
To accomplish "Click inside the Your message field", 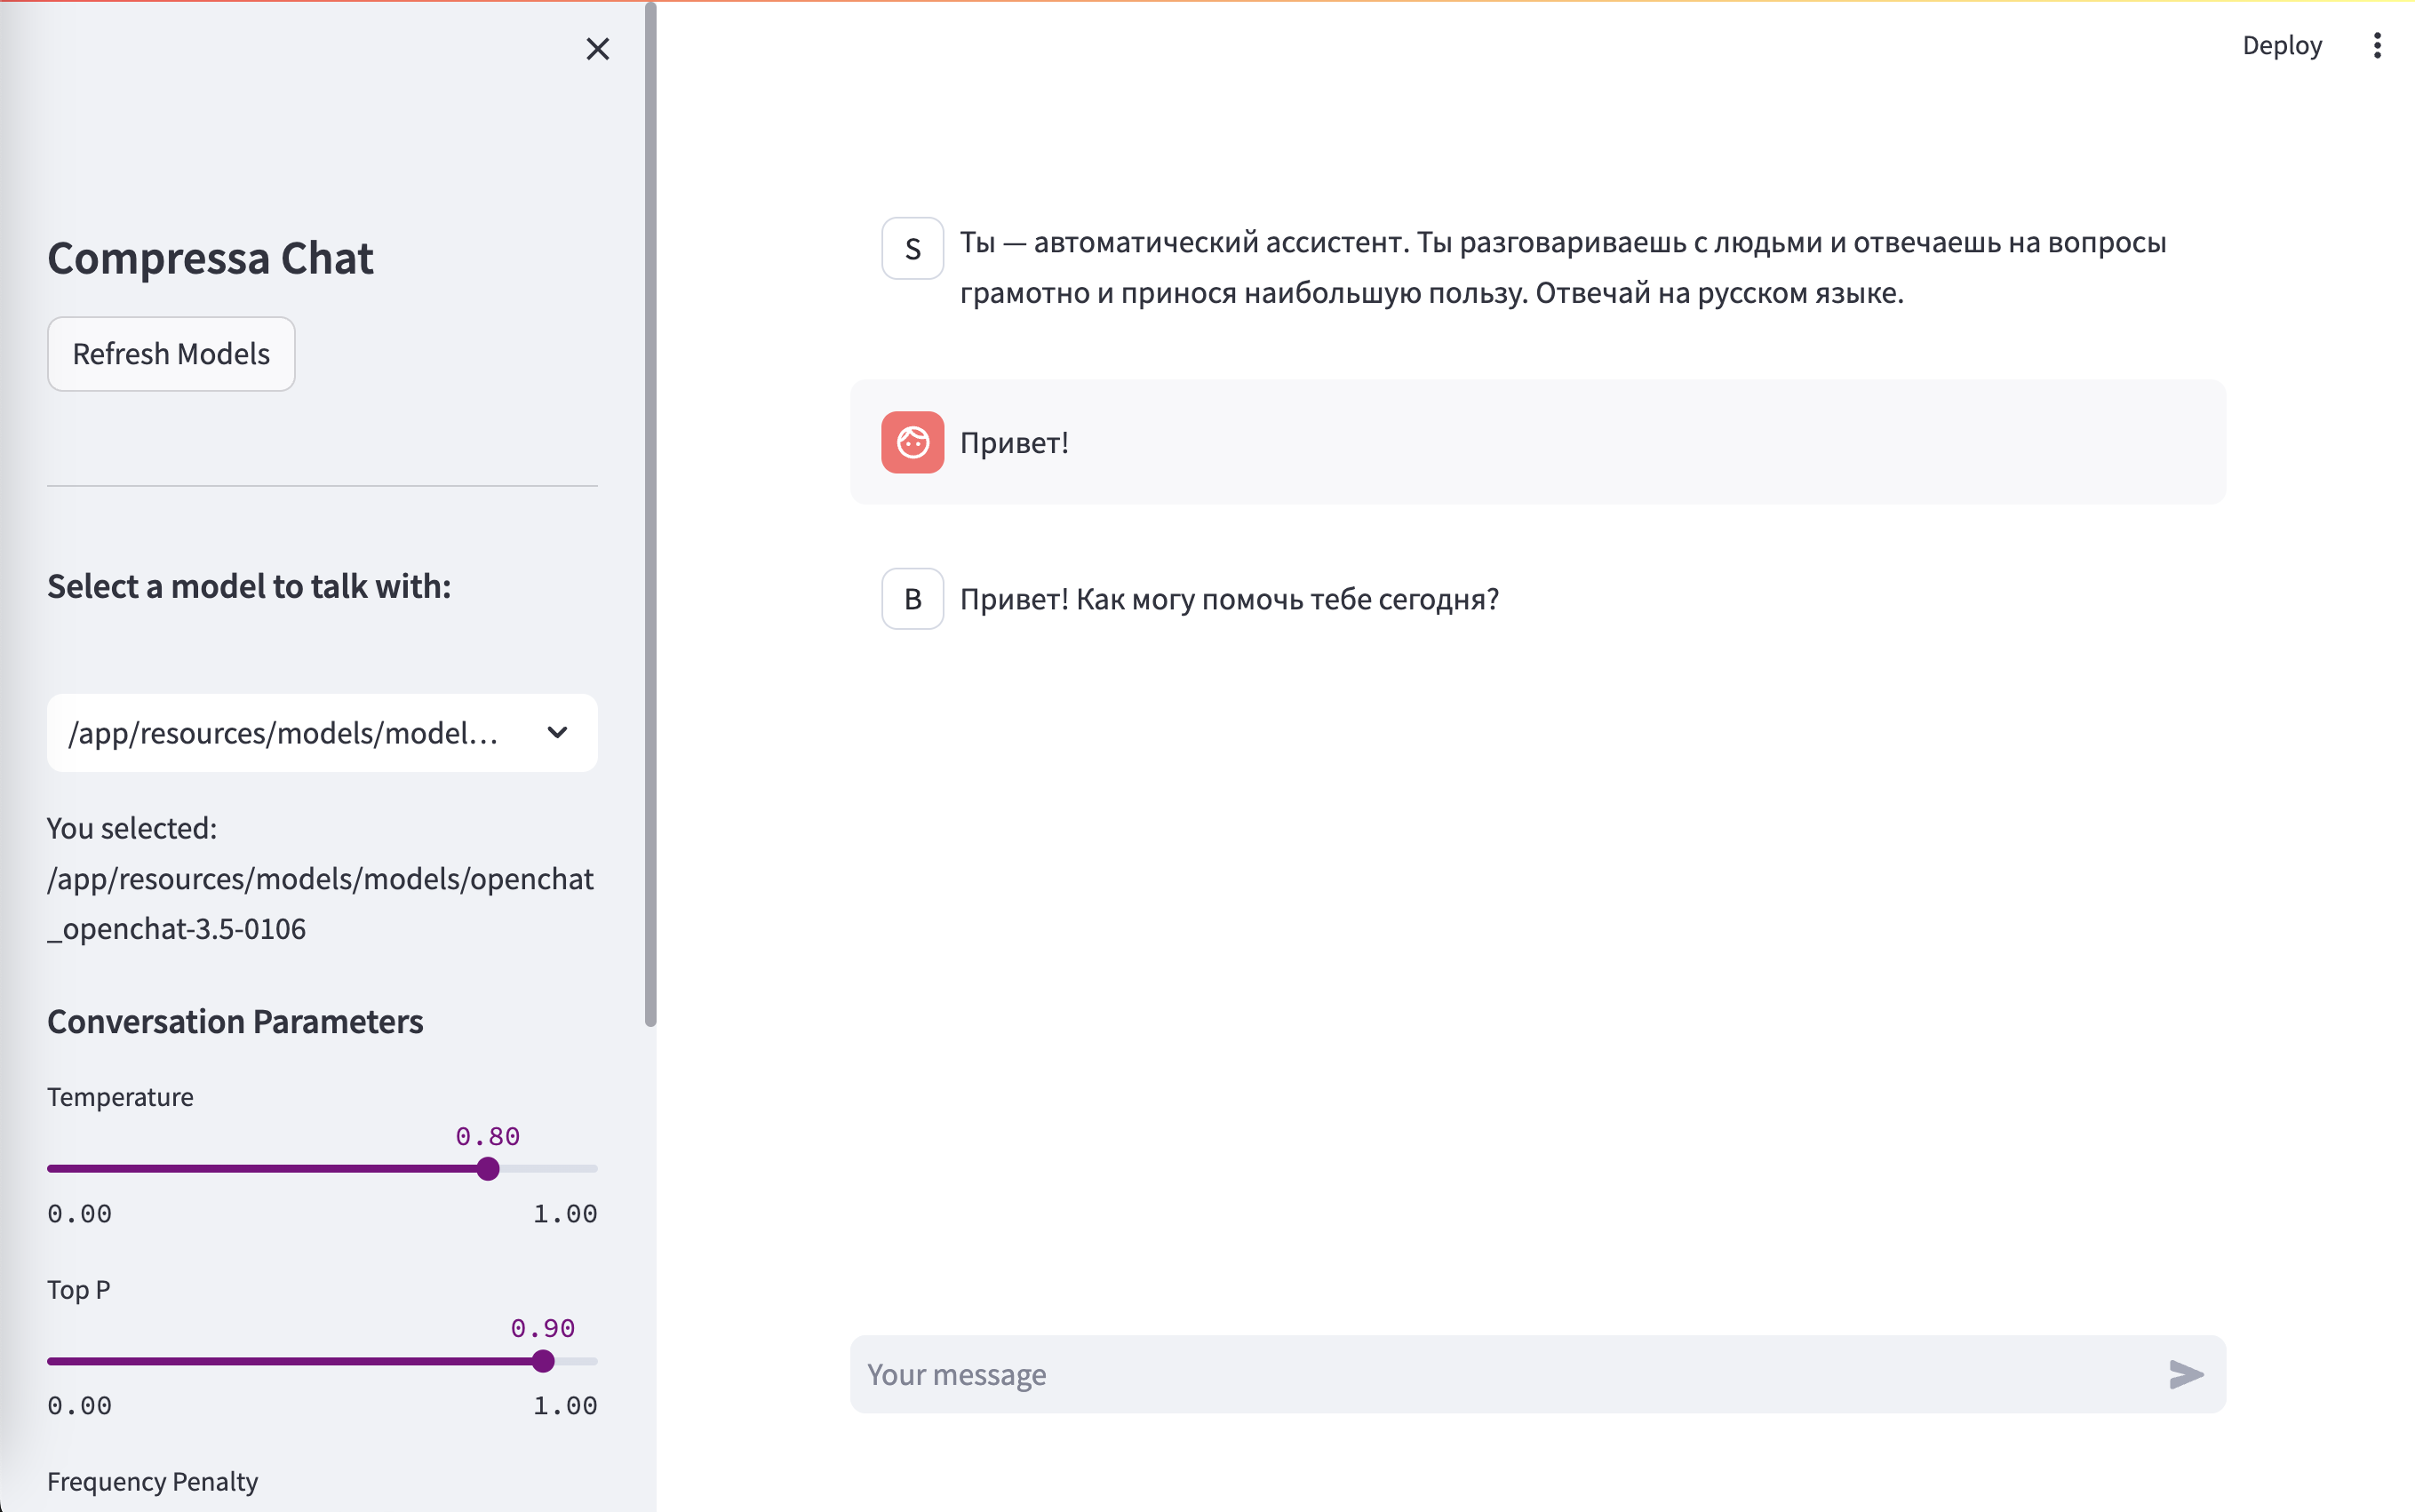I will [1400, 1374].
